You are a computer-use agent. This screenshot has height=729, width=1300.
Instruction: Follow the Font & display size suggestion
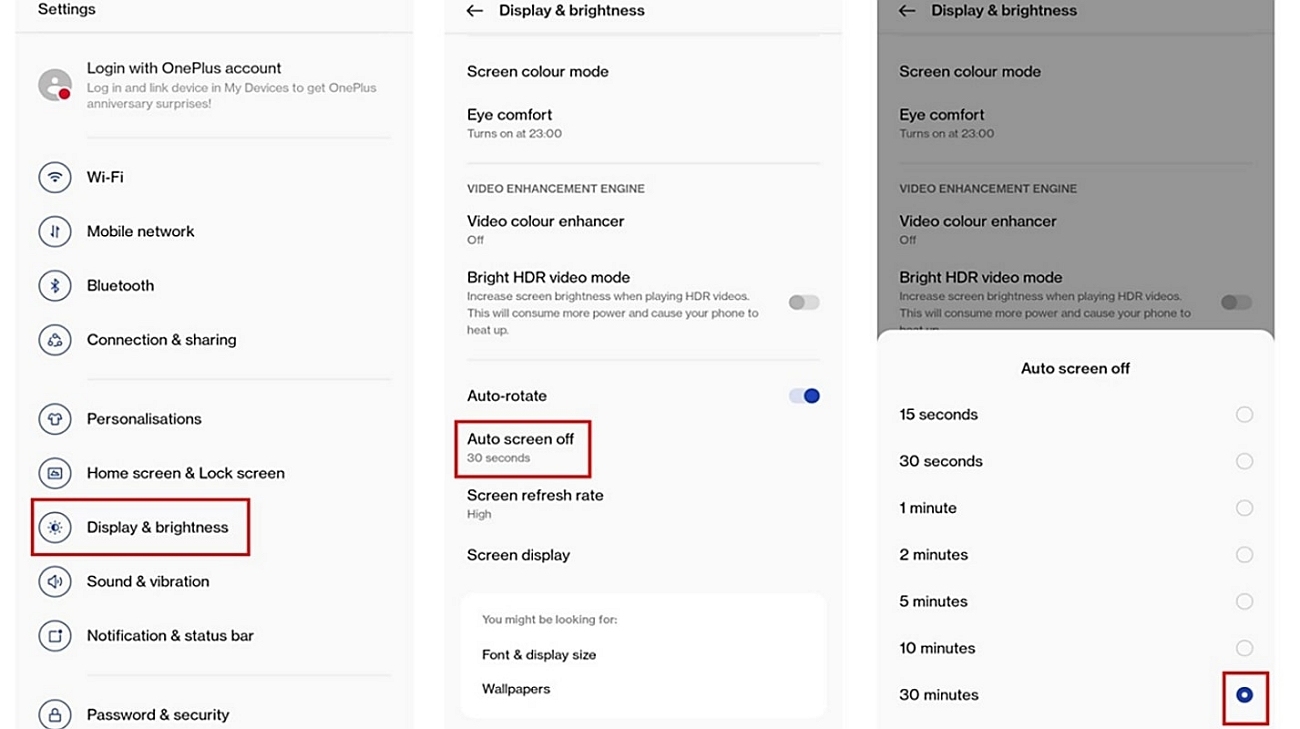(x=539, y=655)
